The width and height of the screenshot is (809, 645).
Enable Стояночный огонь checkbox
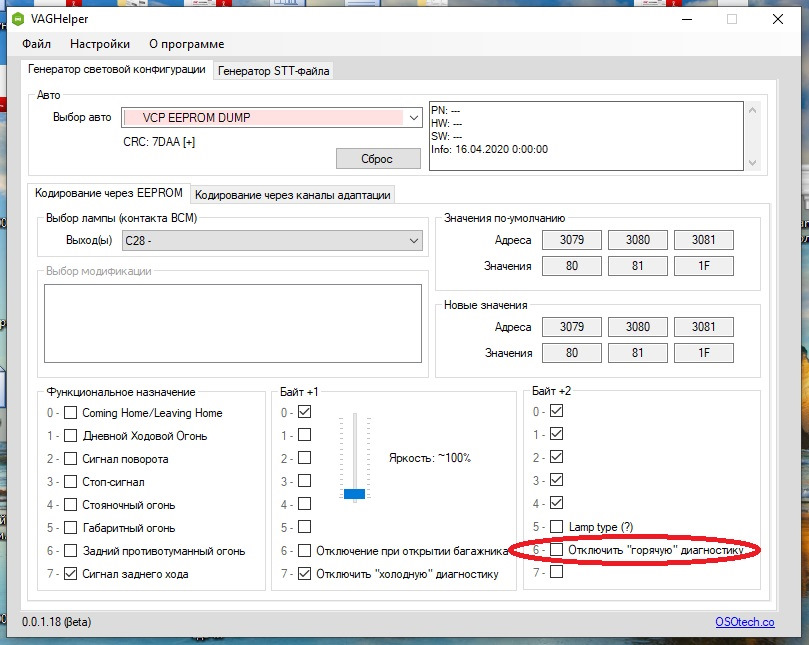[71, 504]
